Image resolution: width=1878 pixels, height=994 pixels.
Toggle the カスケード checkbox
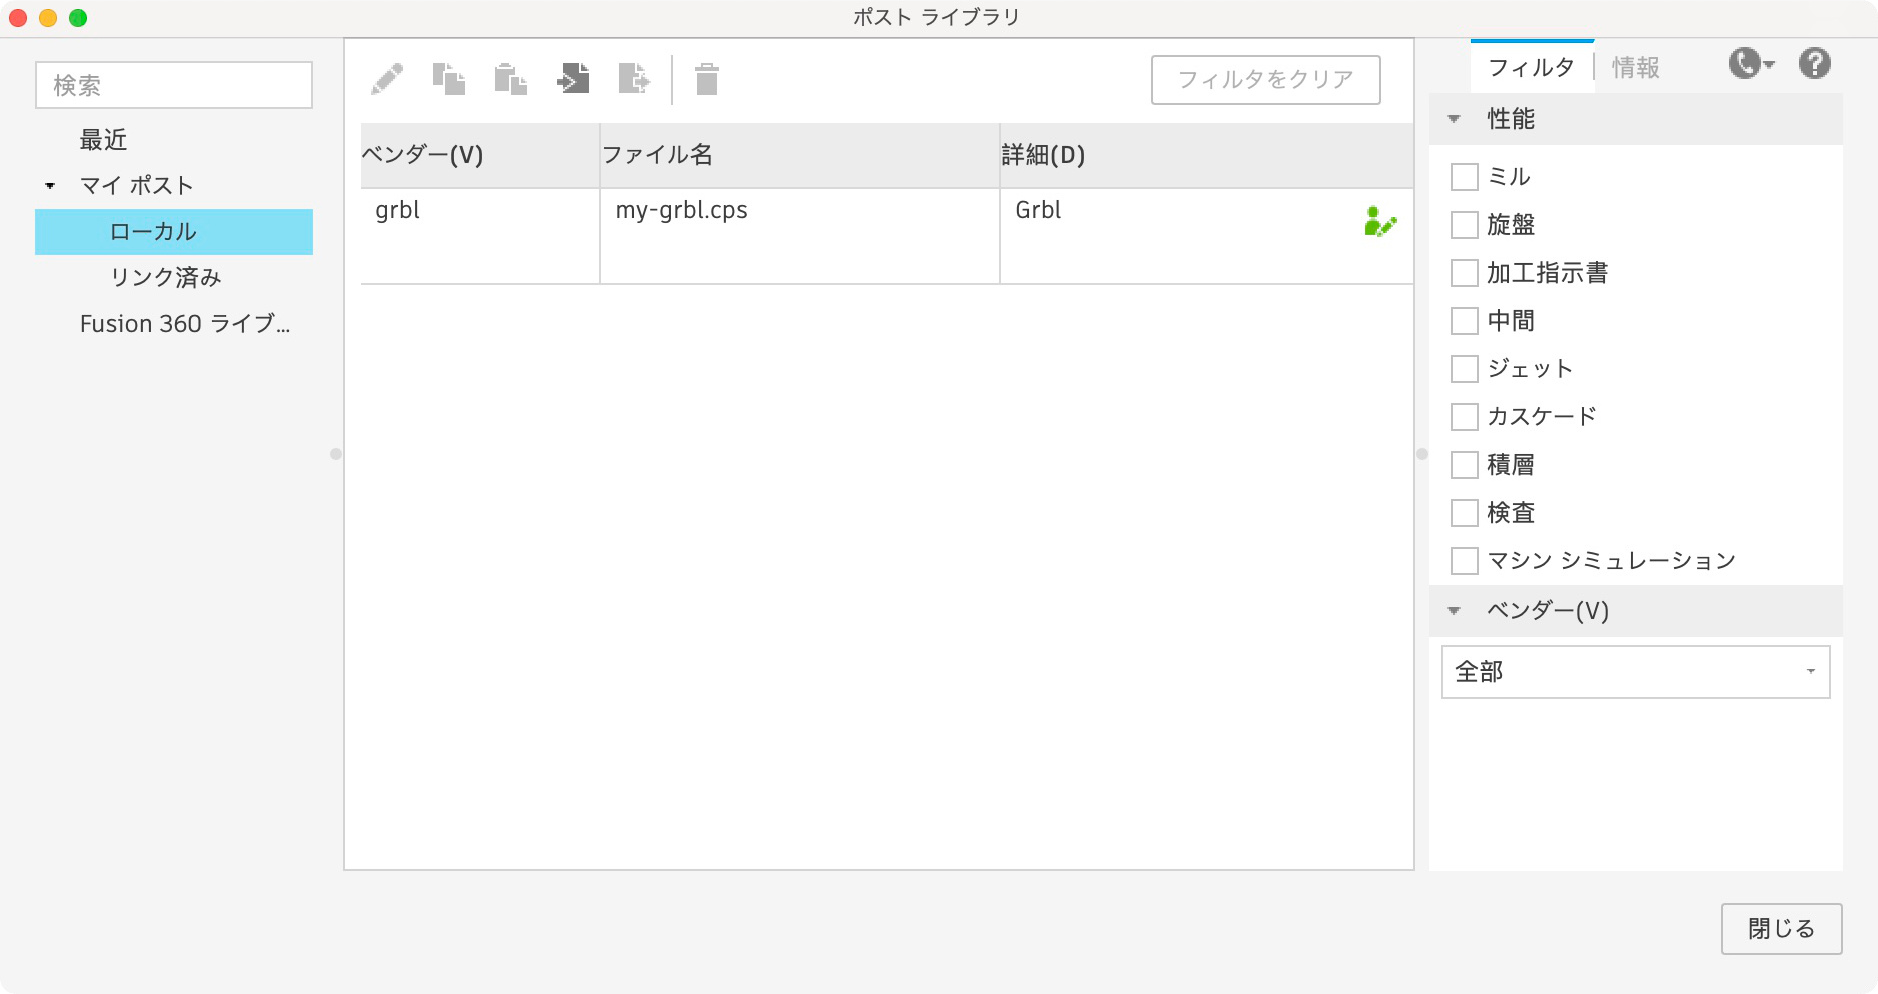1465,417
